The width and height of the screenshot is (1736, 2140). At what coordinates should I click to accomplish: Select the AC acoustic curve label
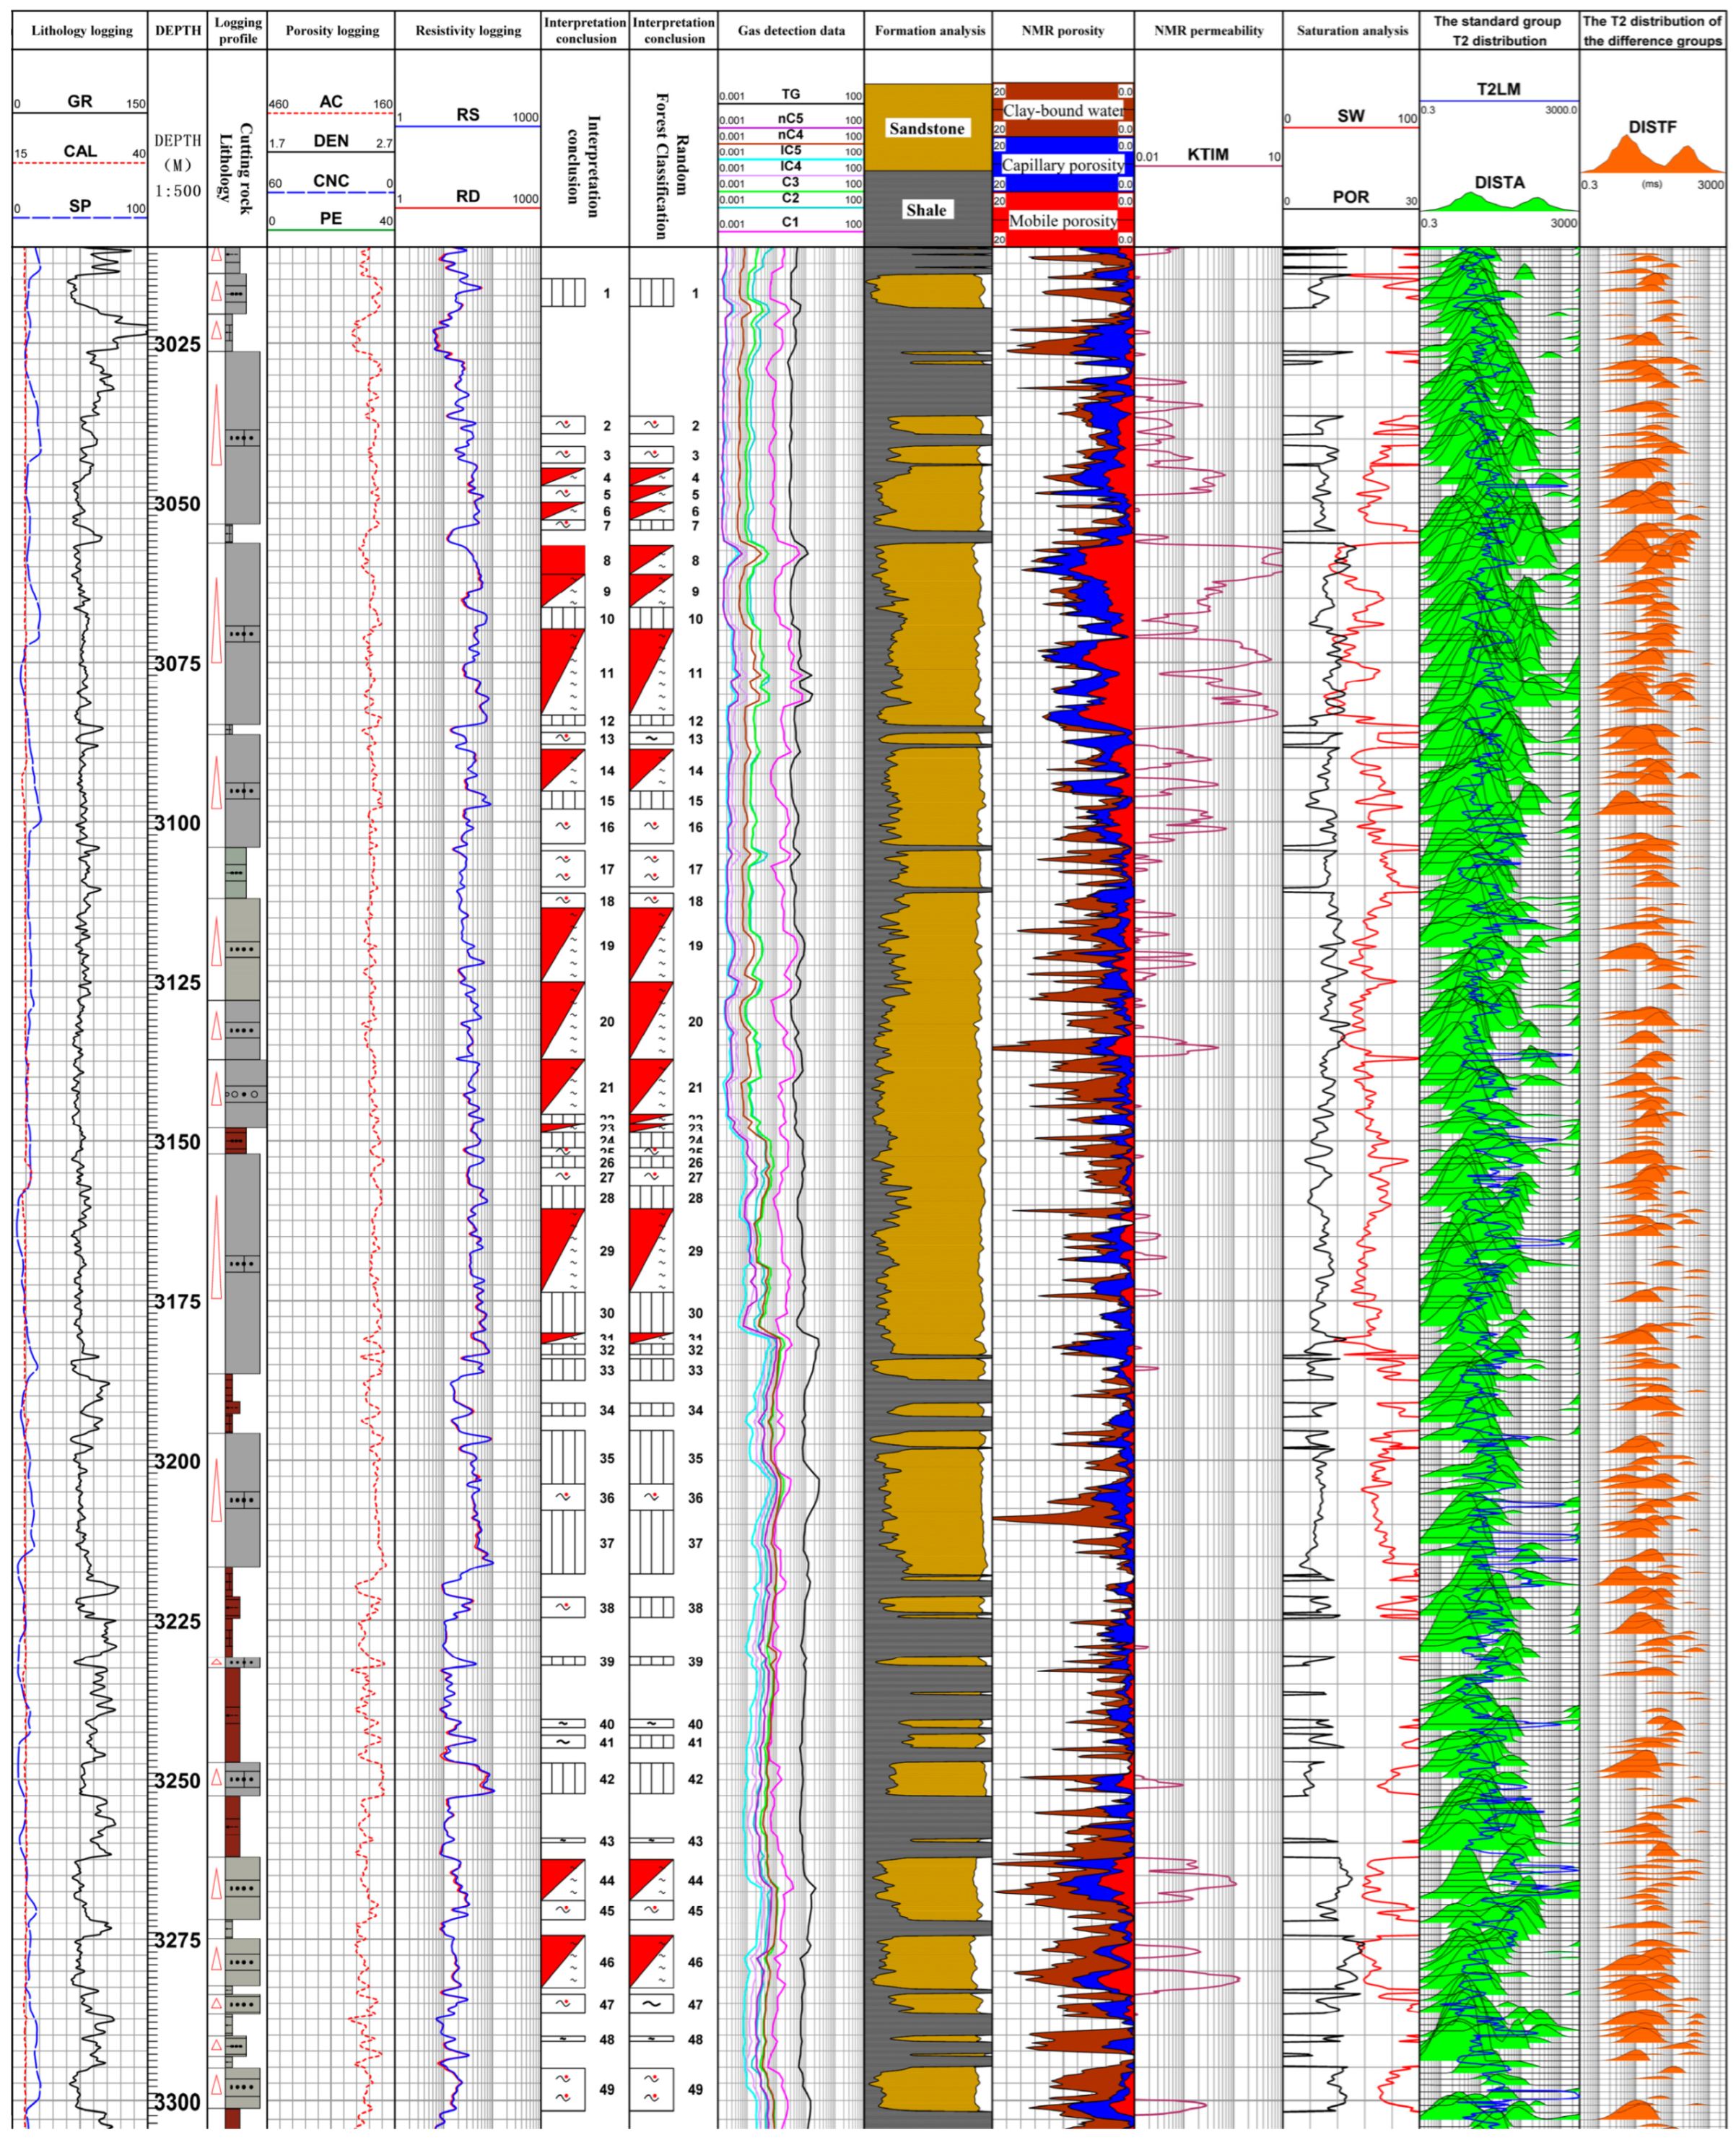click(332, 102)
